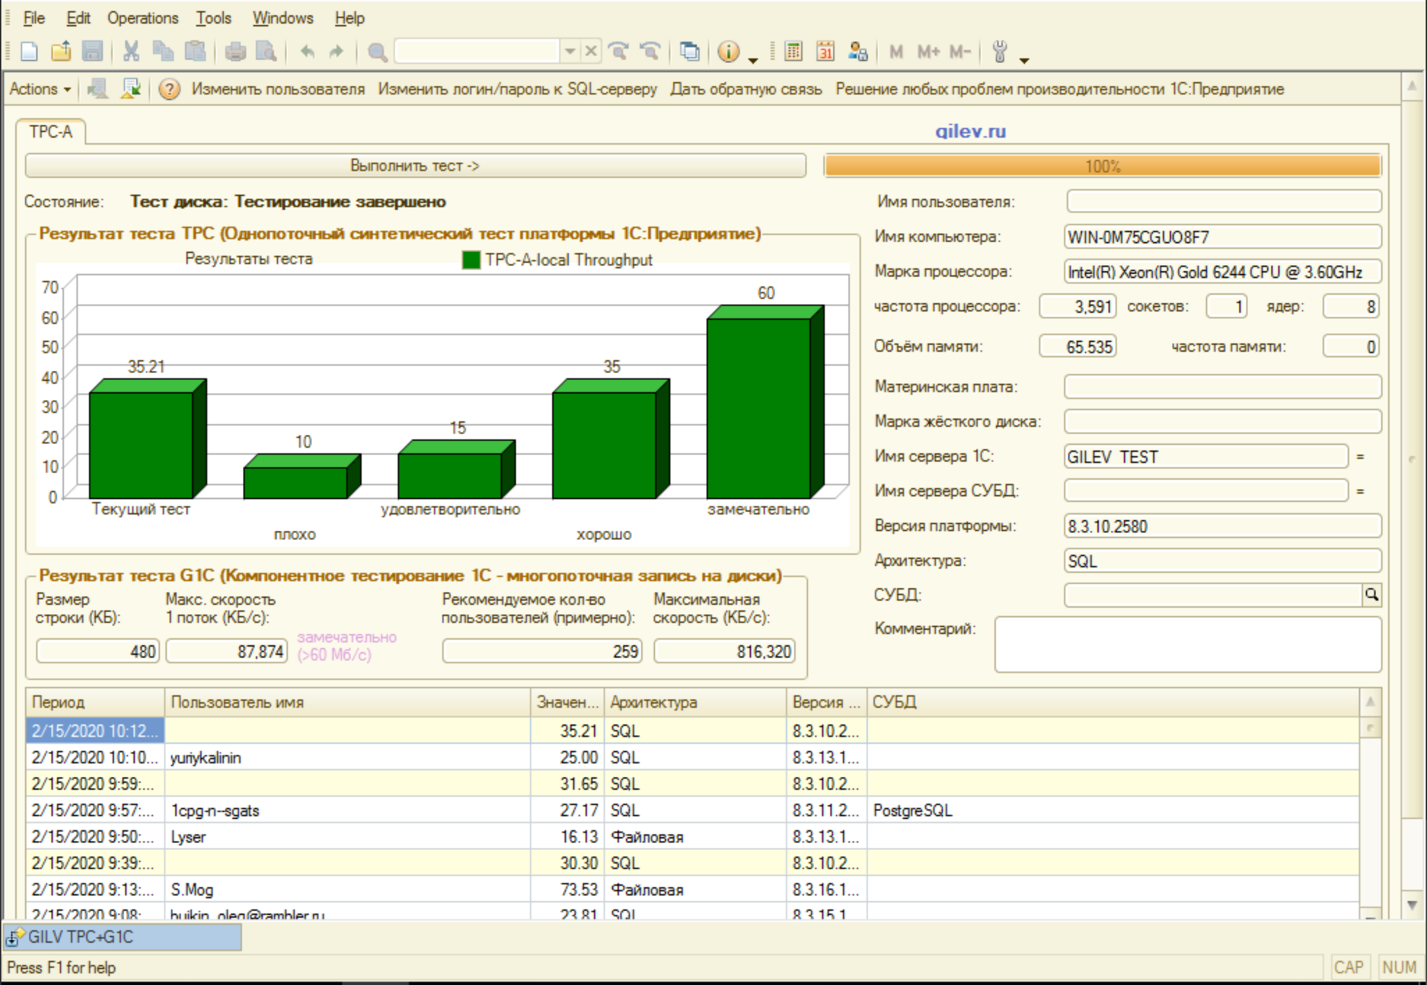Click the wrench tools icon
1427x985 pixels.
[x=999, y=51]
